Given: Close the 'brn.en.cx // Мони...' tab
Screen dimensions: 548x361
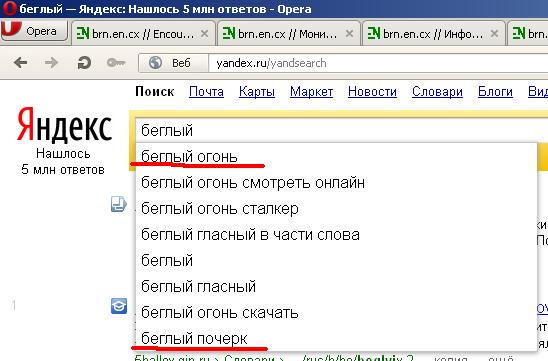Looking at the screenshot, I should click(x=349, y=34).
